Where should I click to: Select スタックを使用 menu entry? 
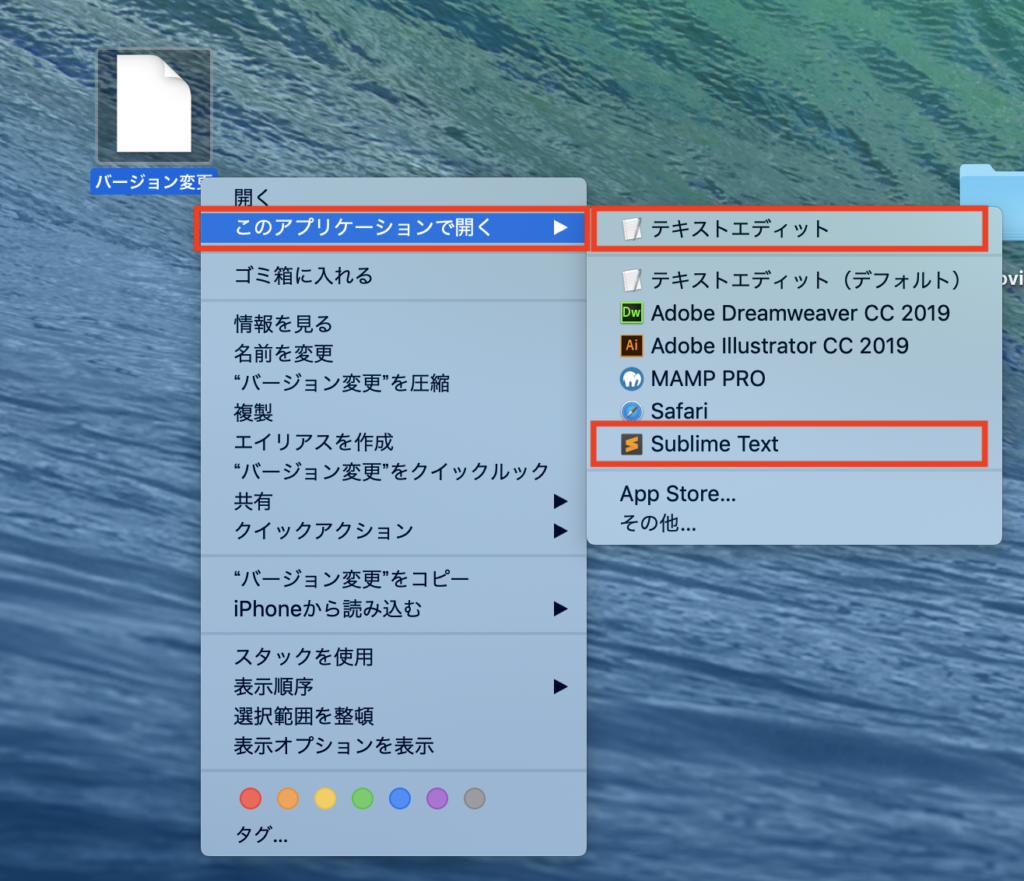click(x=394, y=656)
